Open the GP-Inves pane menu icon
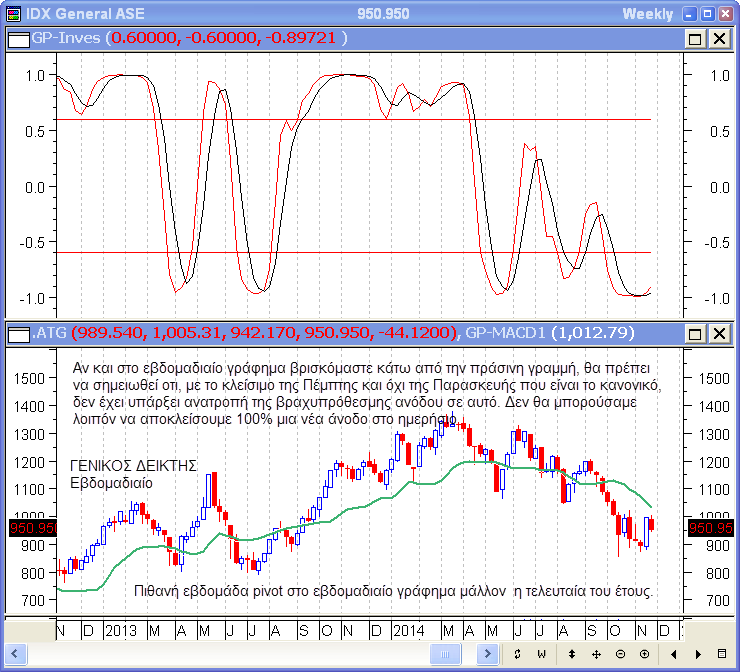Image resolution: width=740 pixels, height=672 pixels. pos(19,38)
